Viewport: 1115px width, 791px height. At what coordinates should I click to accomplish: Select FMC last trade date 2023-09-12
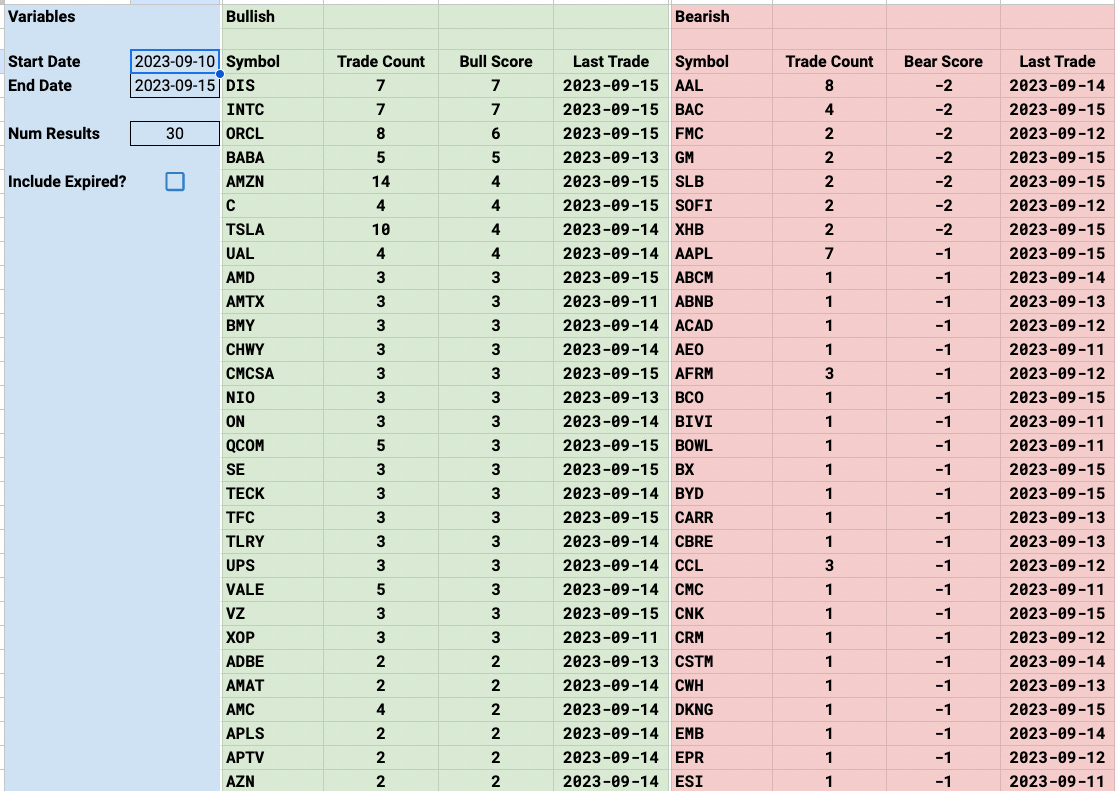coord(1057,134)
